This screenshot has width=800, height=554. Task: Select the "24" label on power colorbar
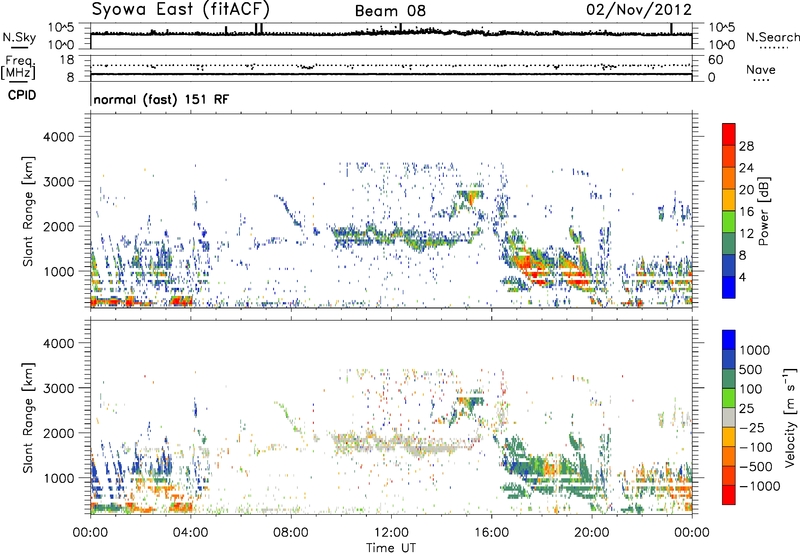click(746, 168)
